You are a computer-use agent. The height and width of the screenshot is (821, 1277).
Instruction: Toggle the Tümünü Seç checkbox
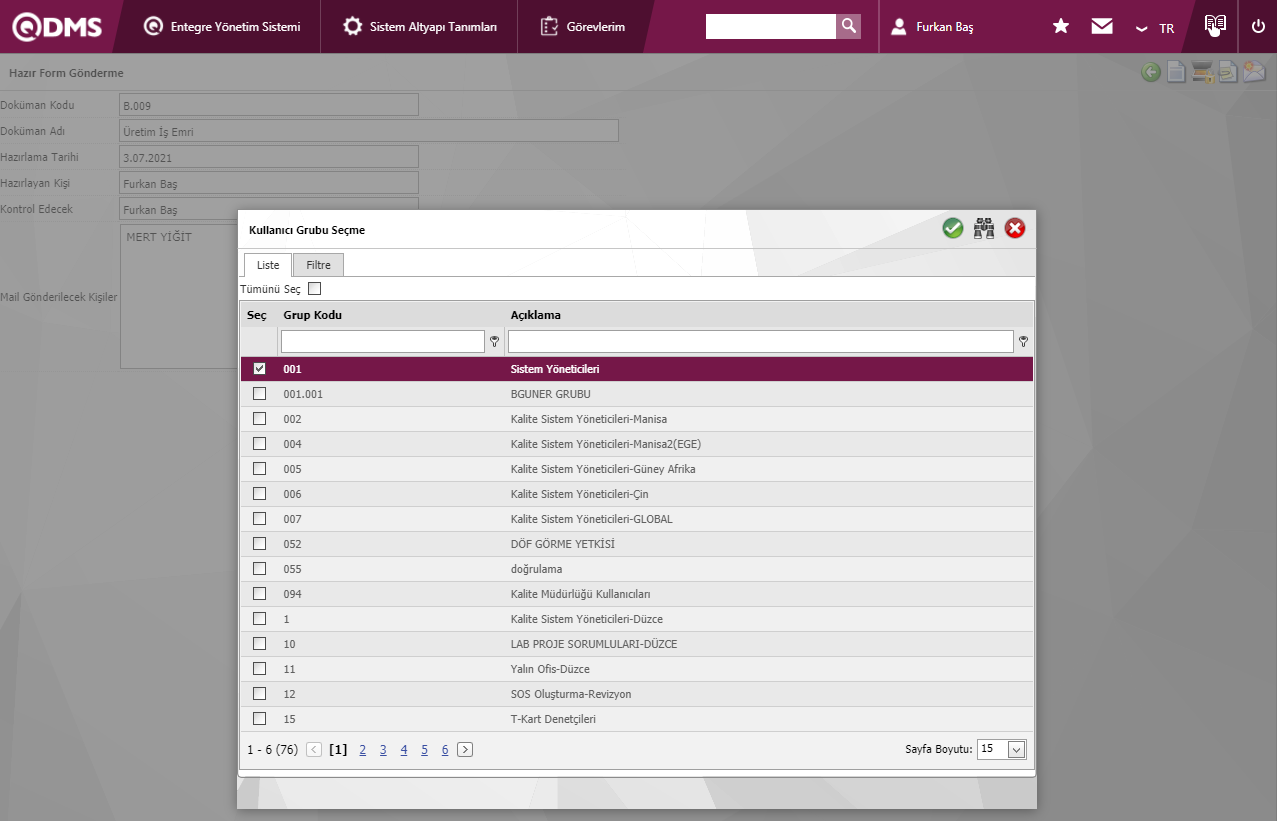(x=315, y=289)
